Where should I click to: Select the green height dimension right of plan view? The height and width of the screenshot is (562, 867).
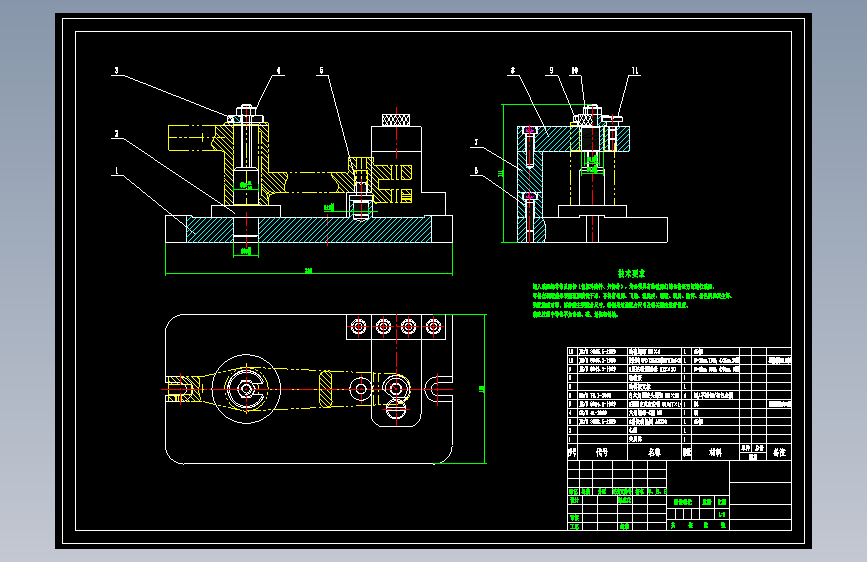483,389
